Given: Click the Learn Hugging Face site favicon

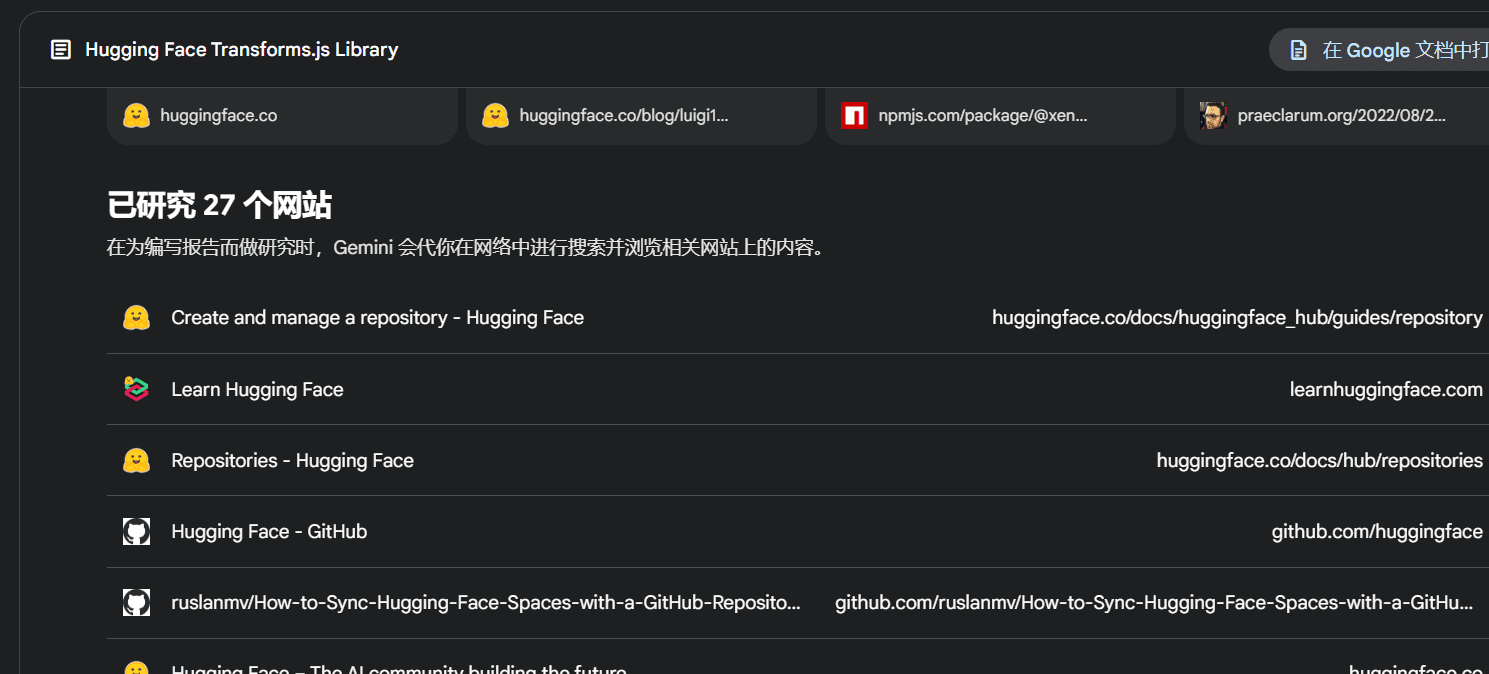Looking at the screenshot, I should (136, 389).
